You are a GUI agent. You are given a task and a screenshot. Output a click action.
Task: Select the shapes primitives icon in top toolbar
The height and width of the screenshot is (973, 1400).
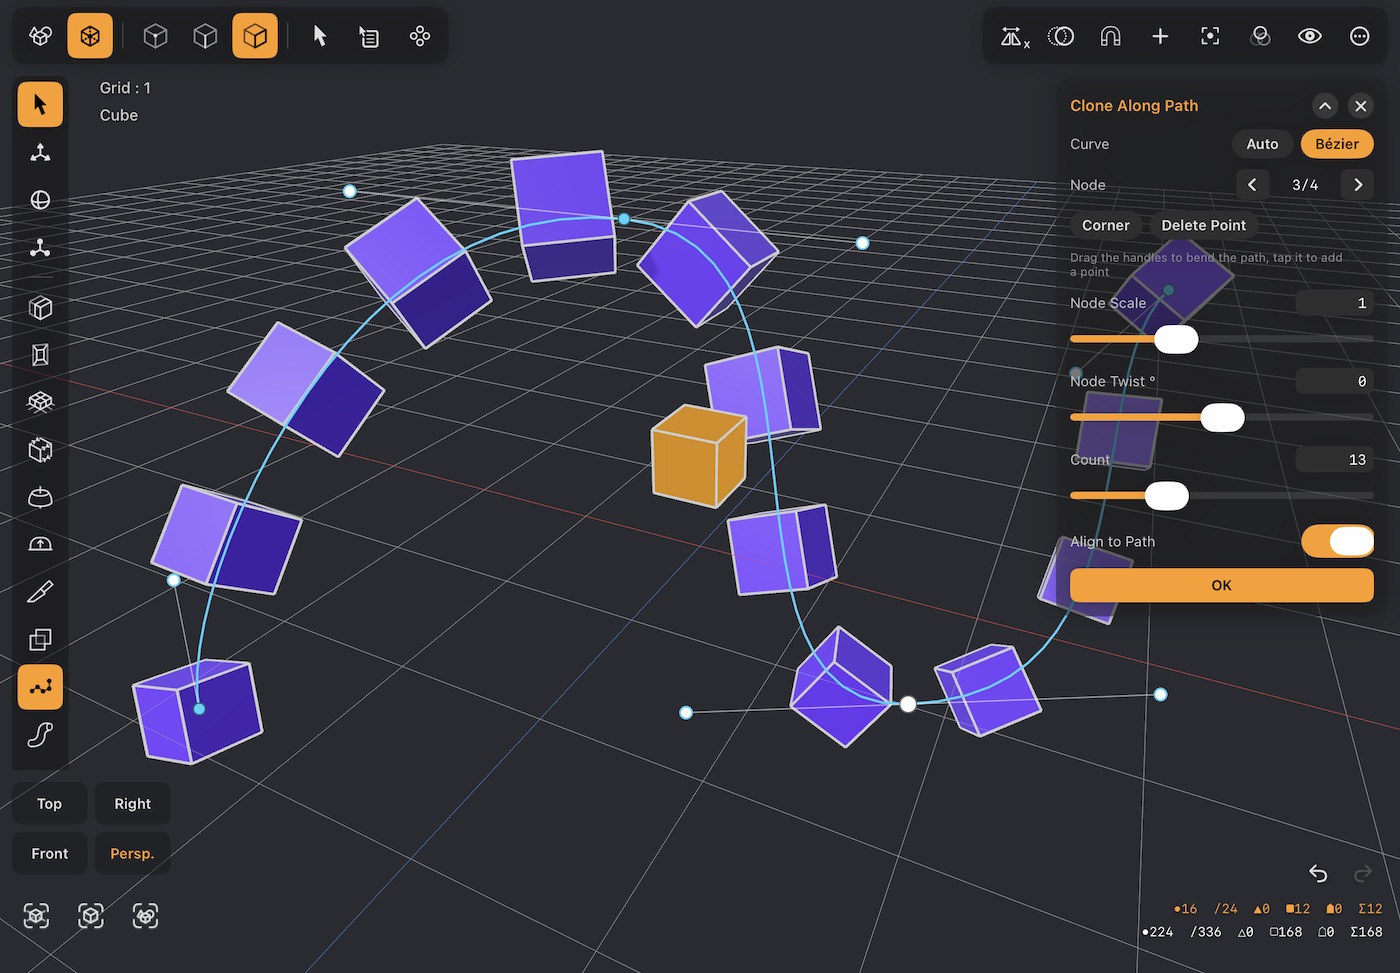point(40,36)
